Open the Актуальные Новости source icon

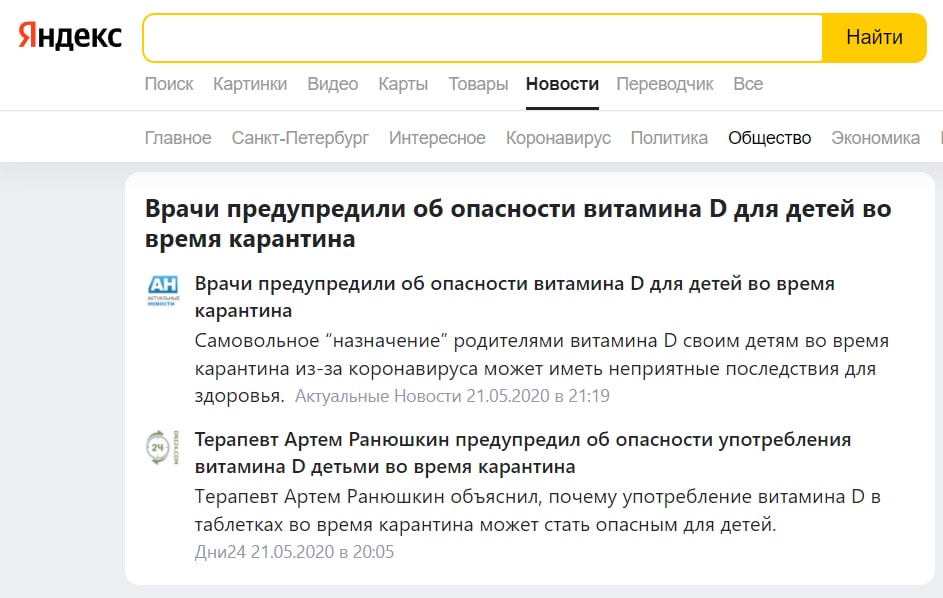coord(163,291)
